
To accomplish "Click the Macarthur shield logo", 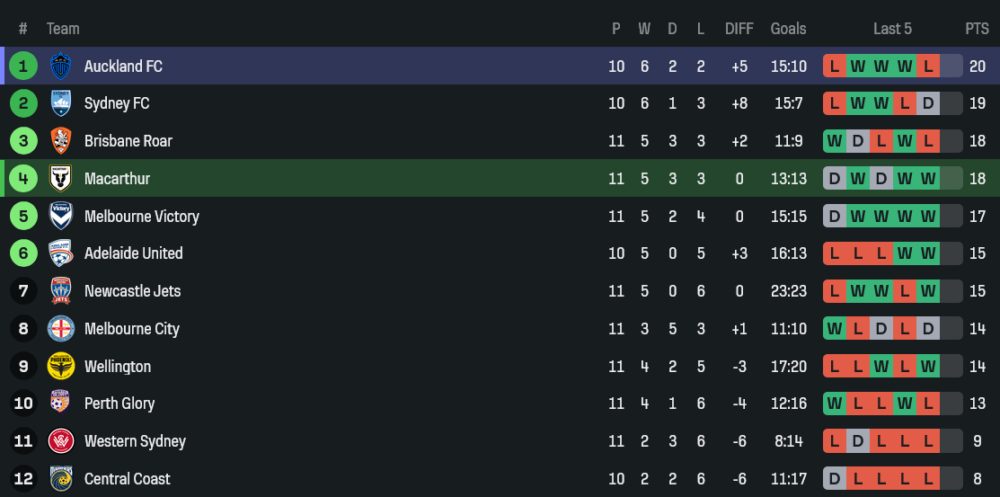I will pyautogui.click(x=61, y=178).
